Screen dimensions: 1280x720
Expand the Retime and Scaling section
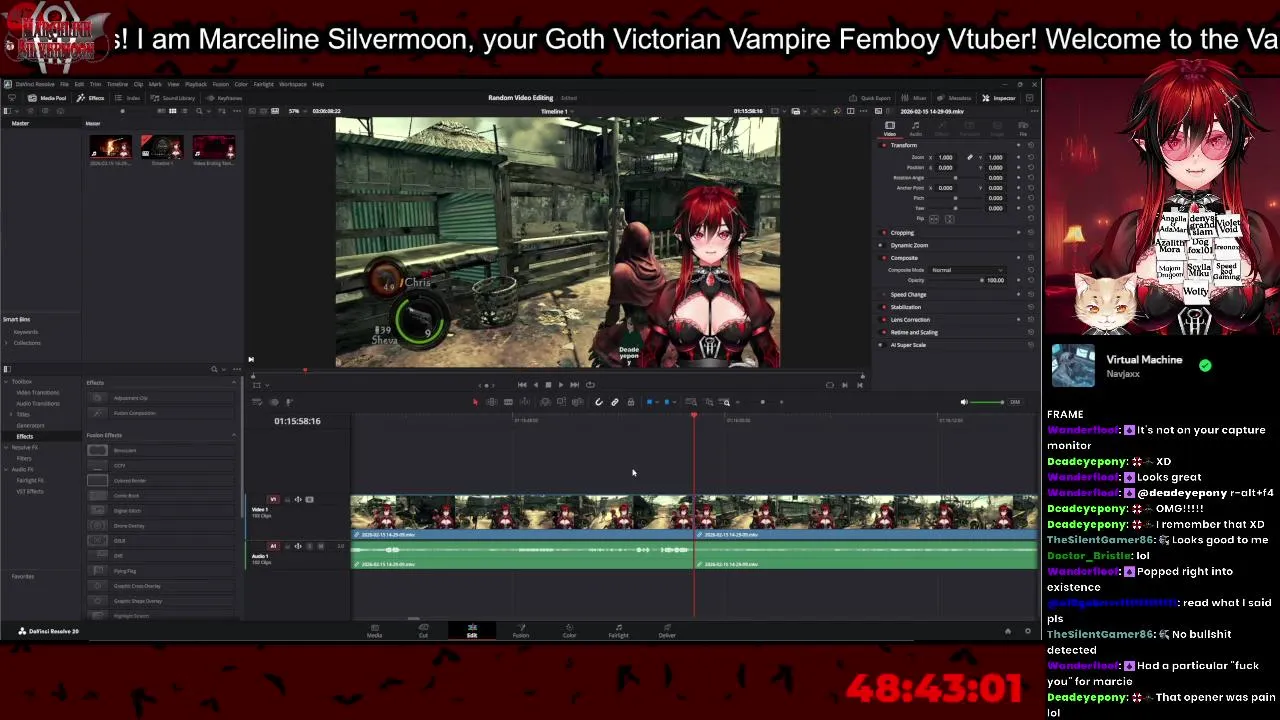[914, 332]
